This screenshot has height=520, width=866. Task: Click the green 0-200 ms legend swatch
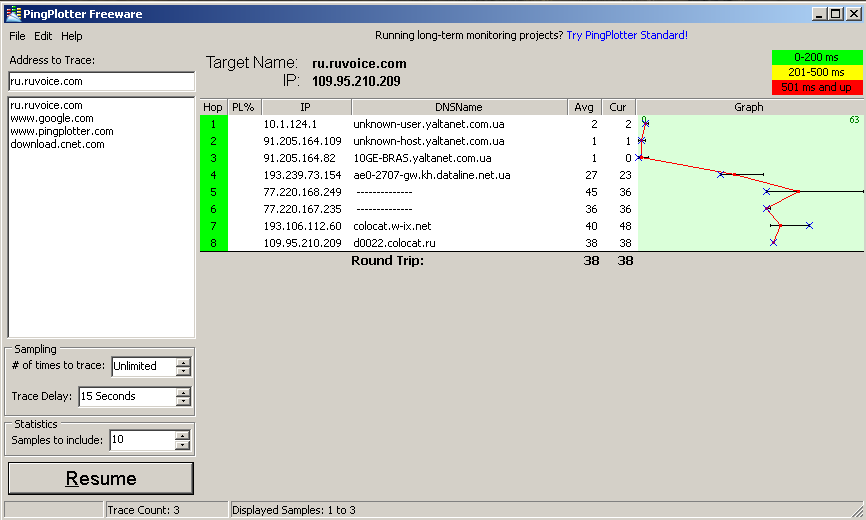(x=817, y=57)
